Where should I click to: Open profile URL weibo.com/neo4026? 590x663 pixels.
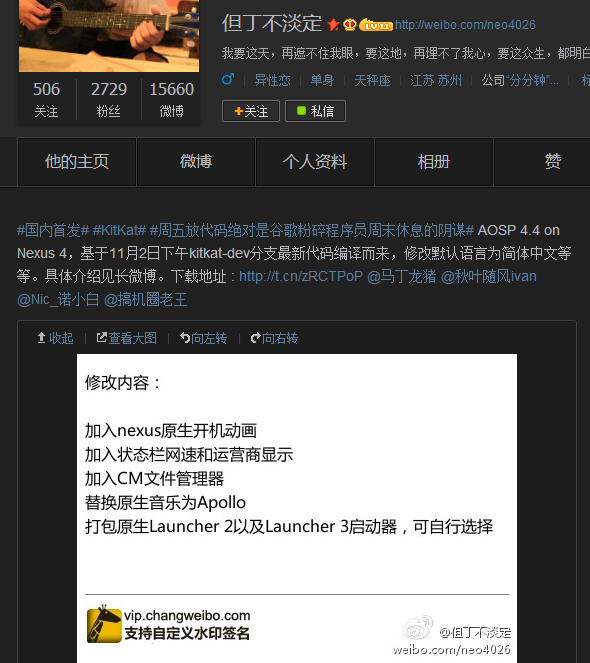[465, 25]
